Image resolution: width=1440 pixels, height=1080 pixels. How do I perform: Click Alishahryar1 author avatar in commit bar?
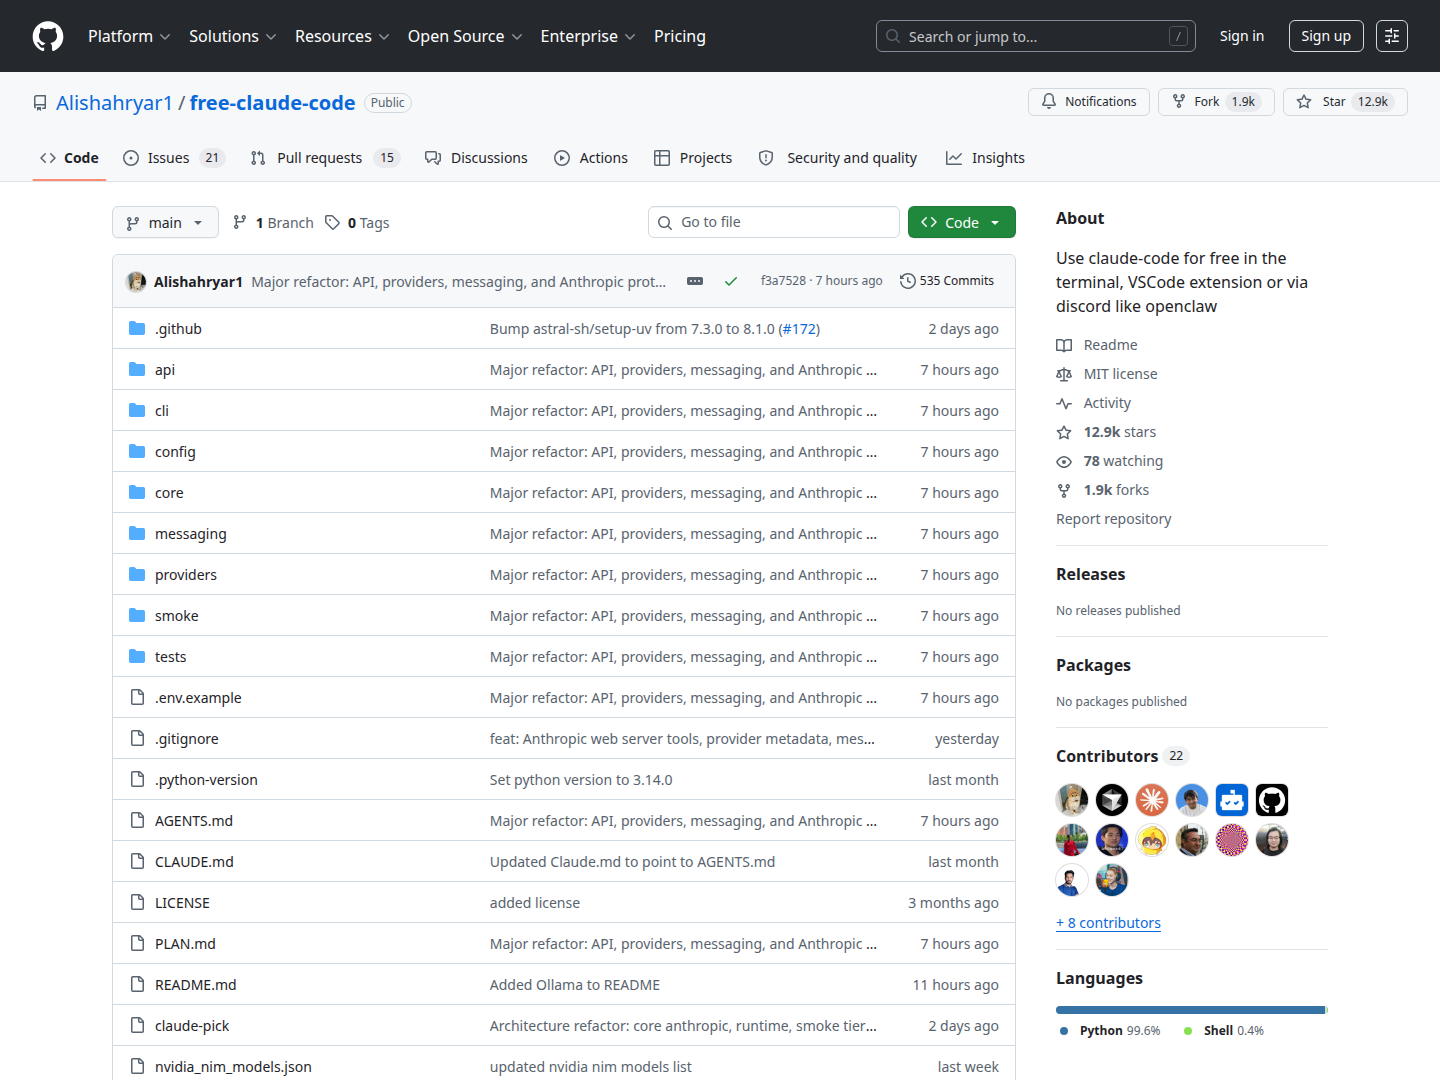coord(136,282)
